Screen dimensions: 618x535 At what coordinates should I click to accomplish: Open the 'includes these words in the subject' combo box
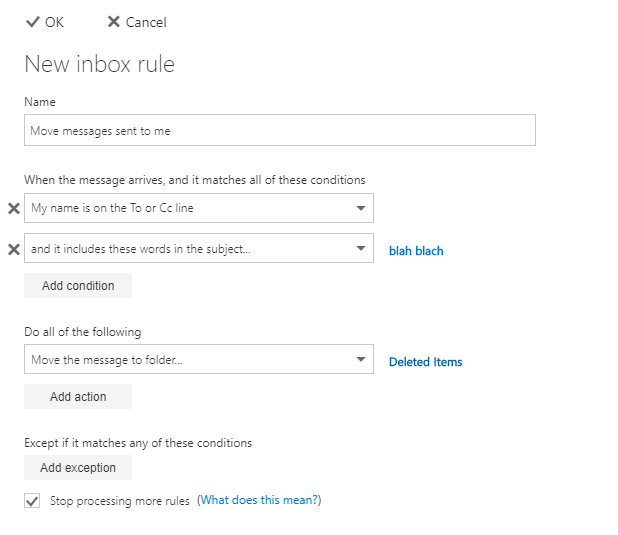pyautogui.click(x=190, y=249)
